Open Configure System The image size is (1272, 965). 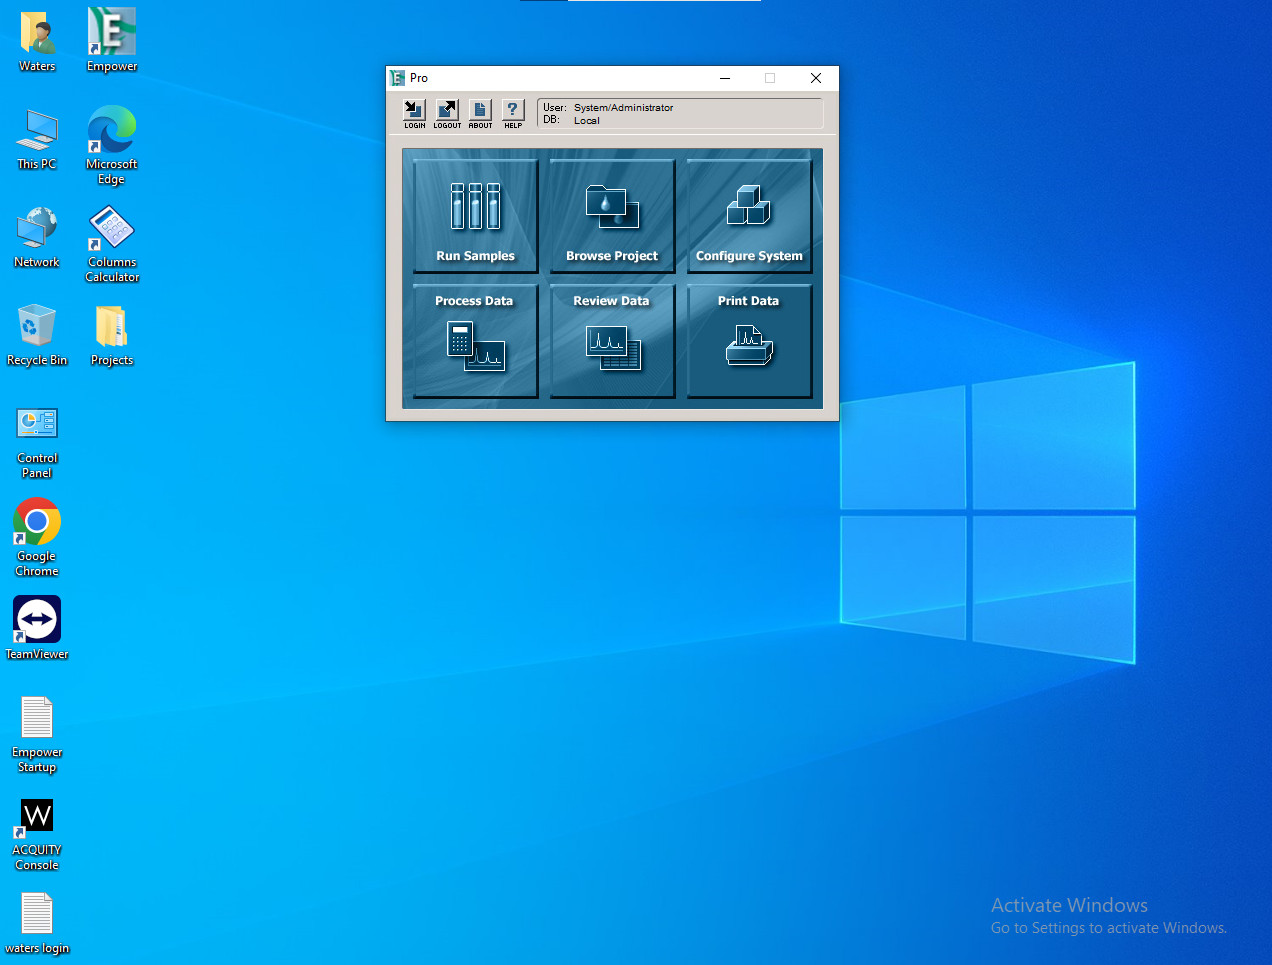click(x=749, y=216)
